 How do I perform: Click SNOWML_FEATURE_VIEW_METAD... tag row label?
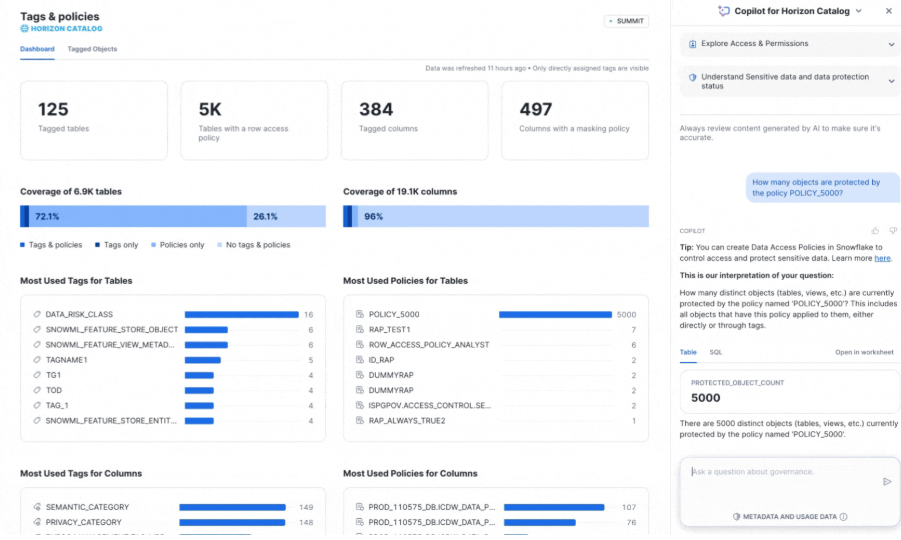tap(110, 345)
